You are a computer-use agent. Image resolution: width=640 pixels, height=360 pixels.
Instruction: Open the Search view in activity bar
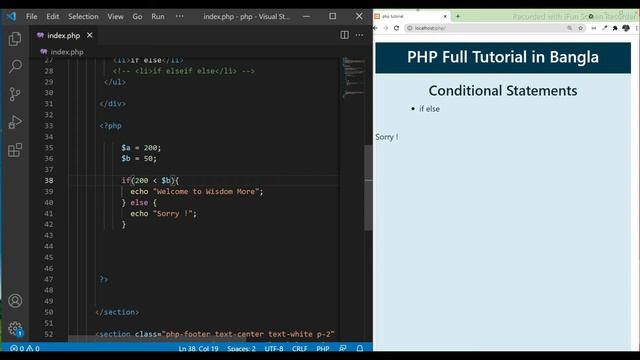[15, 66]
